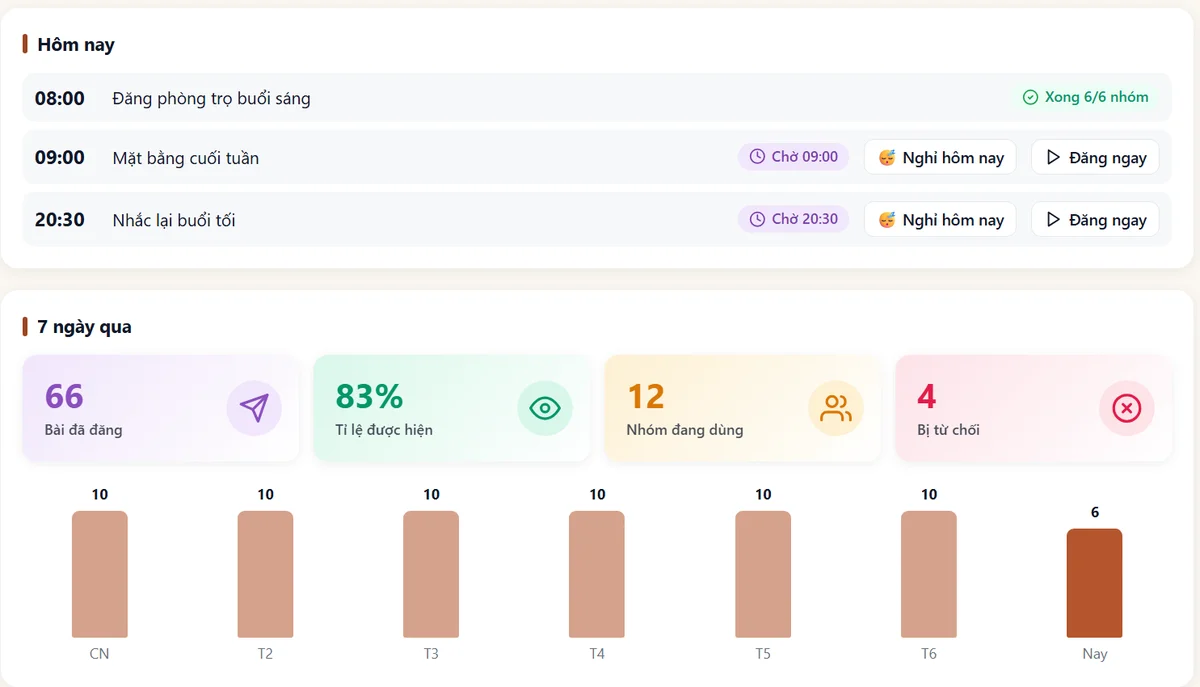Click the green checkmark icon beside Xong 6/6 nhóm
1200x687 pixels.
coord(1031,97)
